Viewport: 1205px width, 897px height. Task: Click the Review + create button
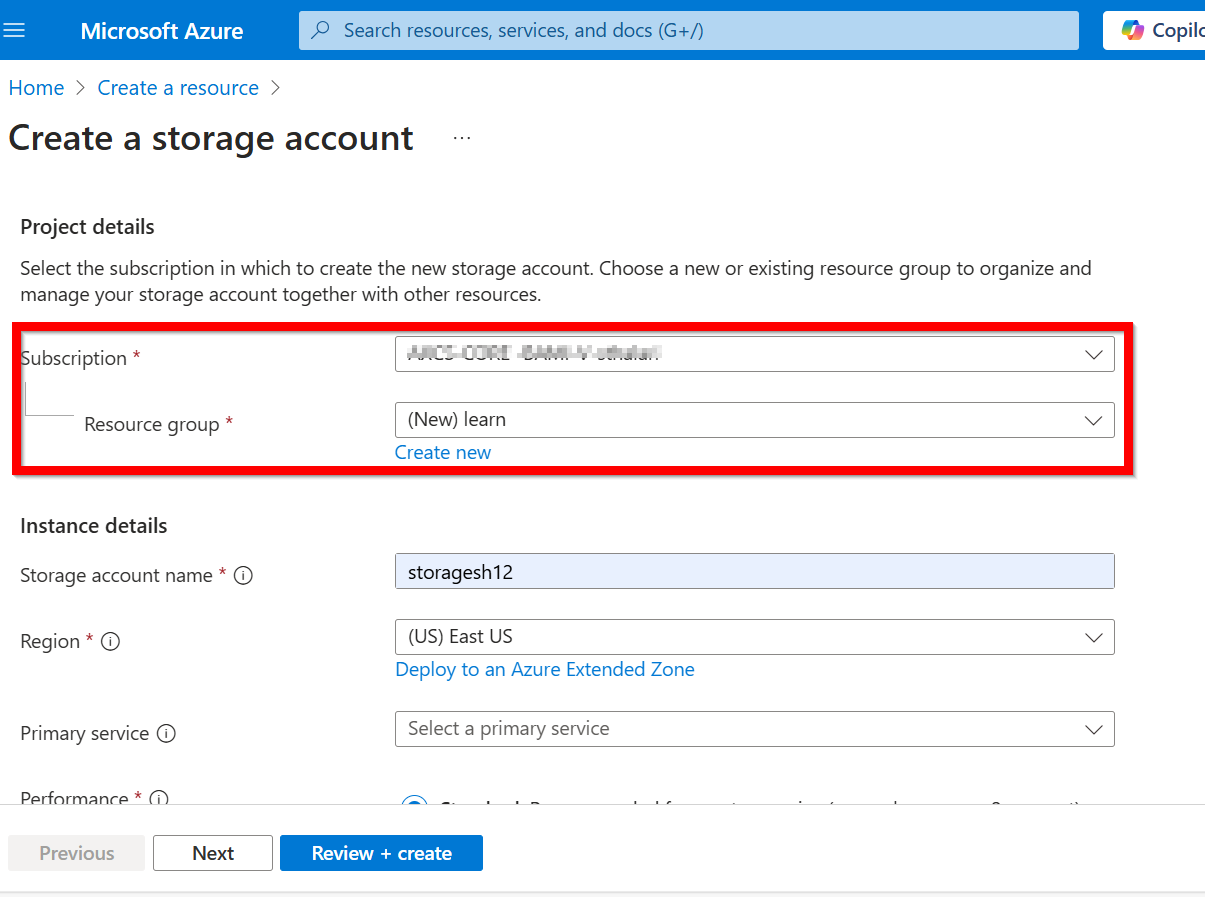[x=381, y=853]
